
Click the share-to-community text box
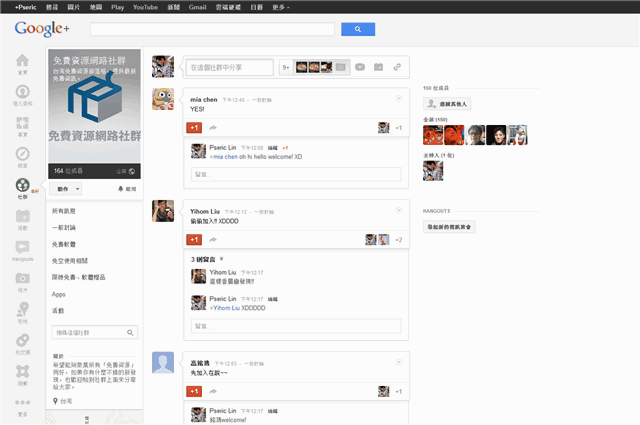click(x=230, y=67)
